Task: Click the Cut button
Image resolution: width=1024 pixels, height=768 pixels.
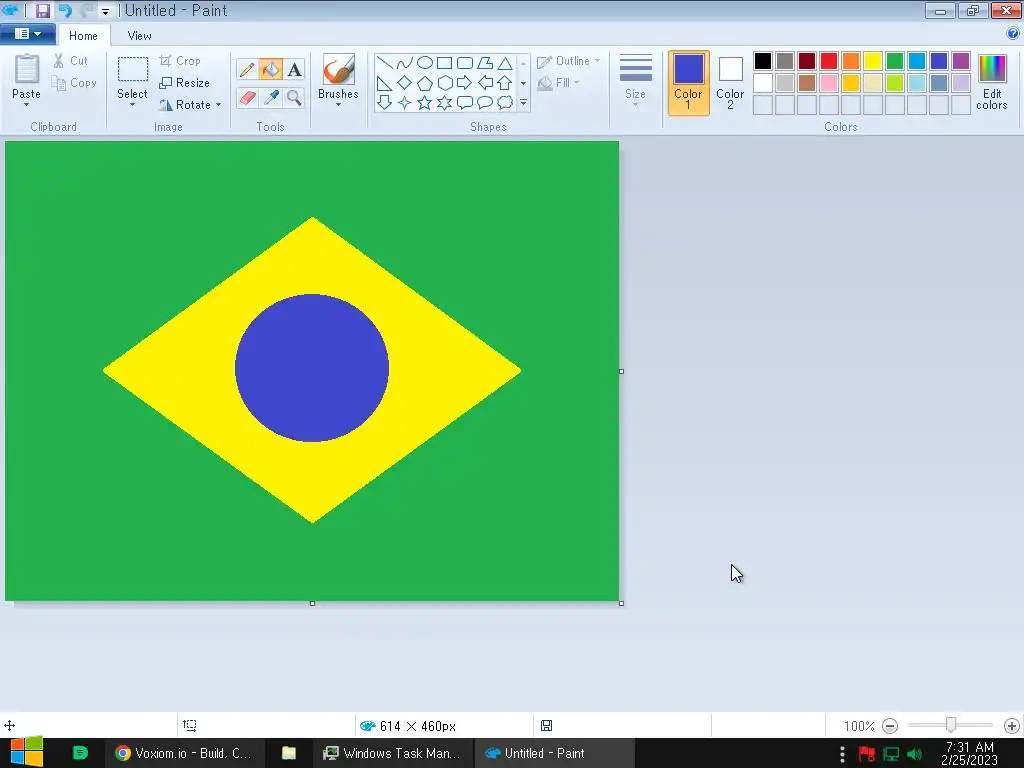Action: pyautogui.click(x=71, y=61)
